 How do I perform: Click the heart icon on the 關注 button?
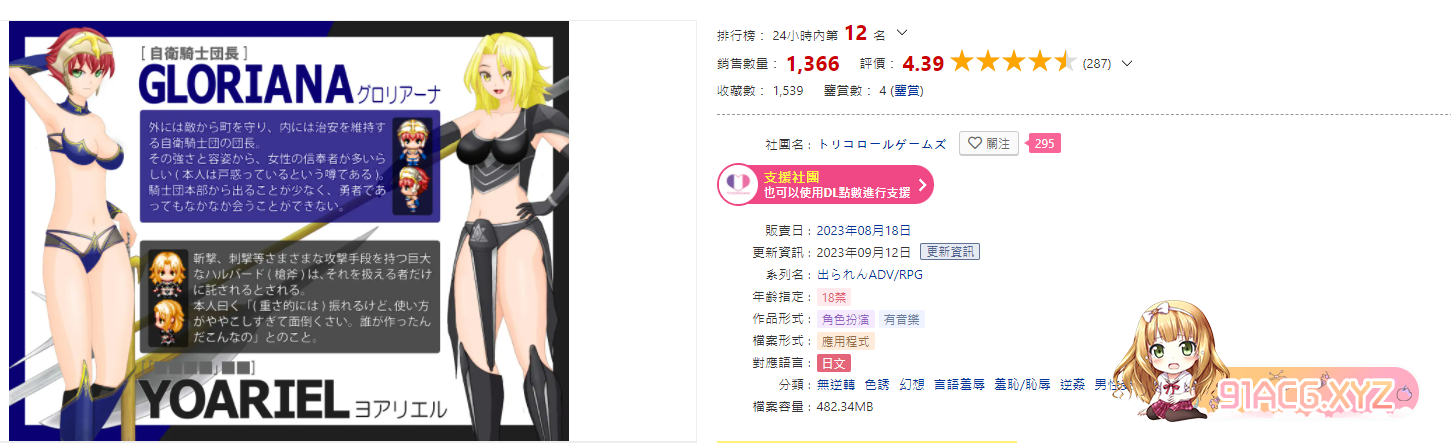(x=974, y=144)
